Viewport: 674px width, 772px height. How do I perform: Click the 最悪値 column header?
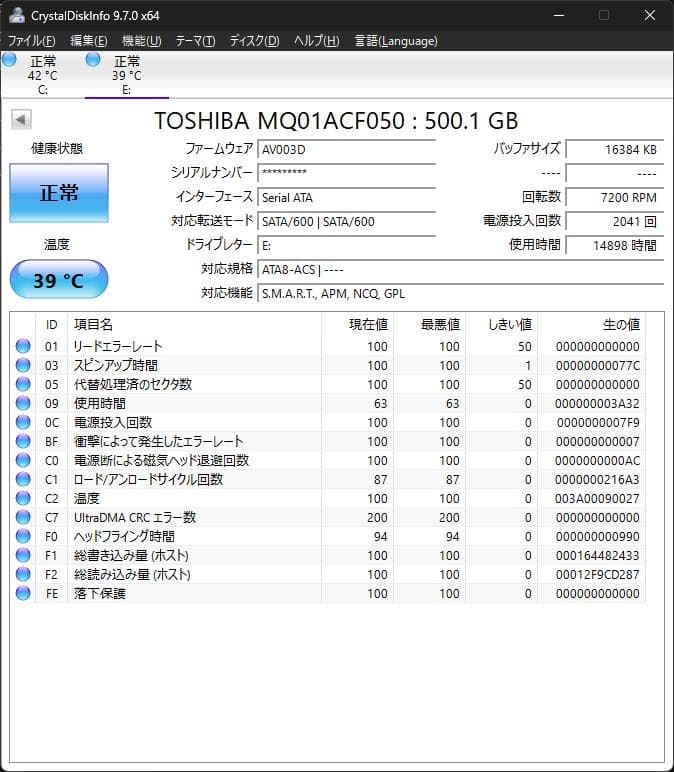point(429,324)
